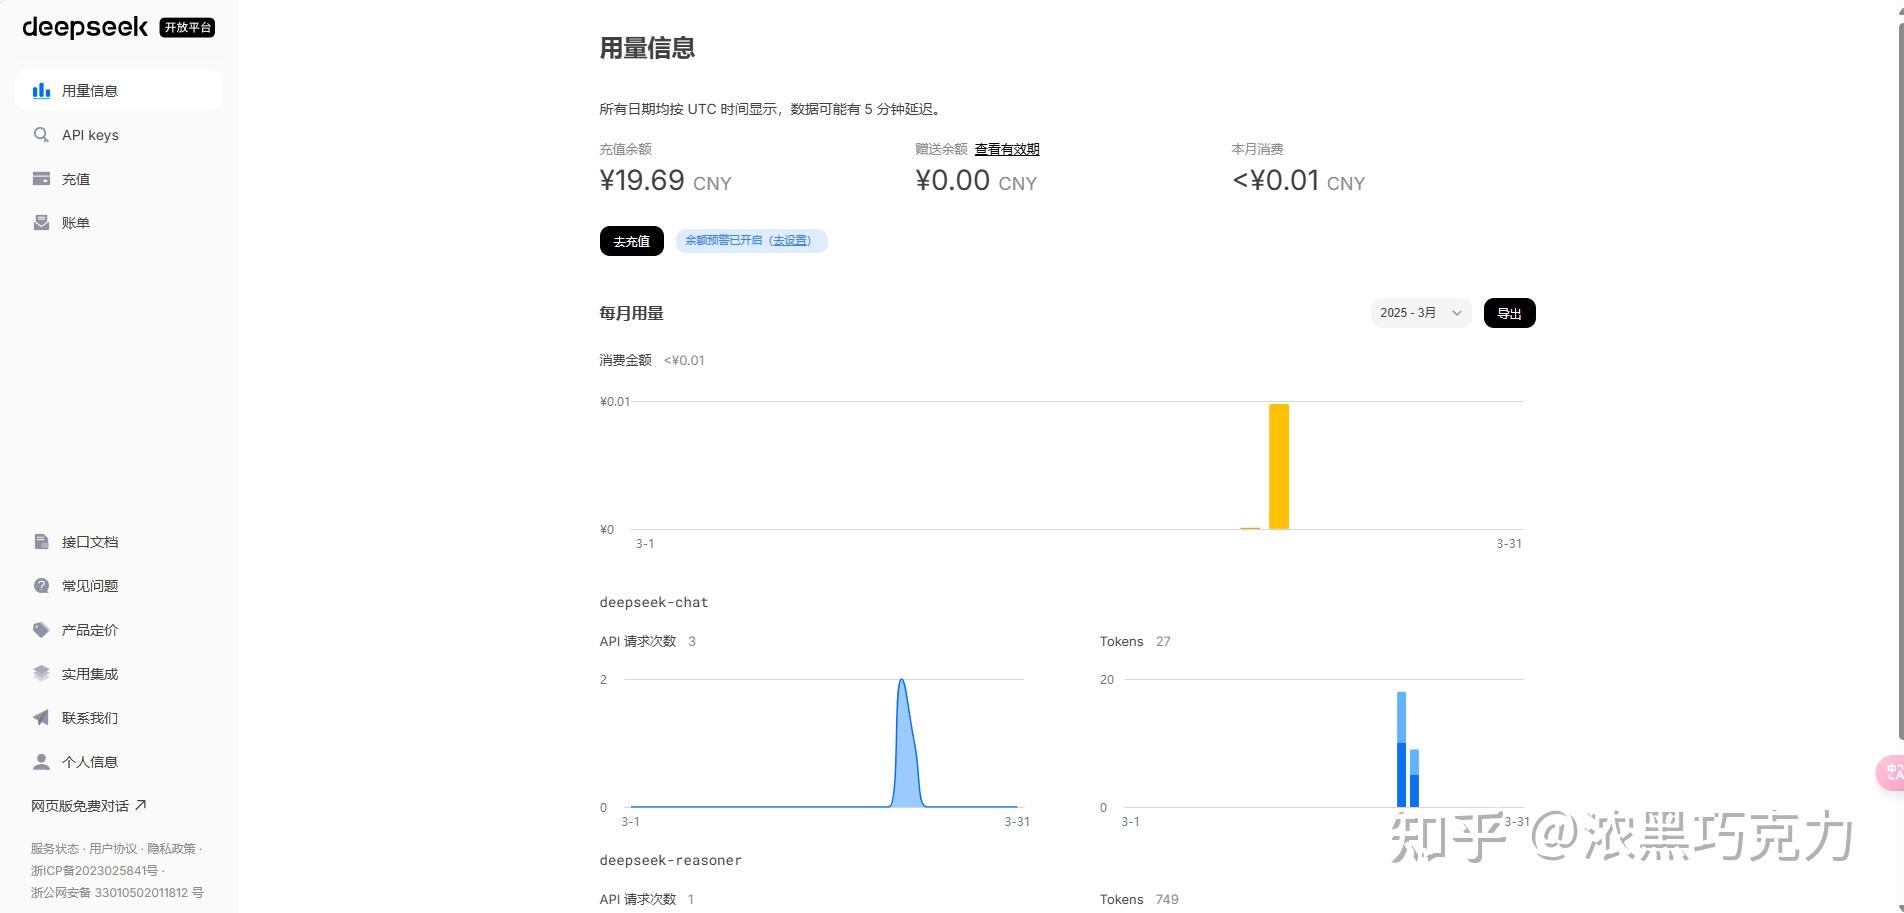Click the 每月用量 section heading
1904x913 pixels.
coord(631,313)
